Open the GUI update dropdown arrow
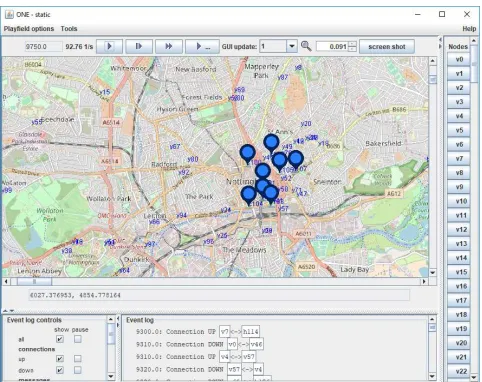Image resolution: width=482 pixels, height=382 pixels. tap(292, 46)
